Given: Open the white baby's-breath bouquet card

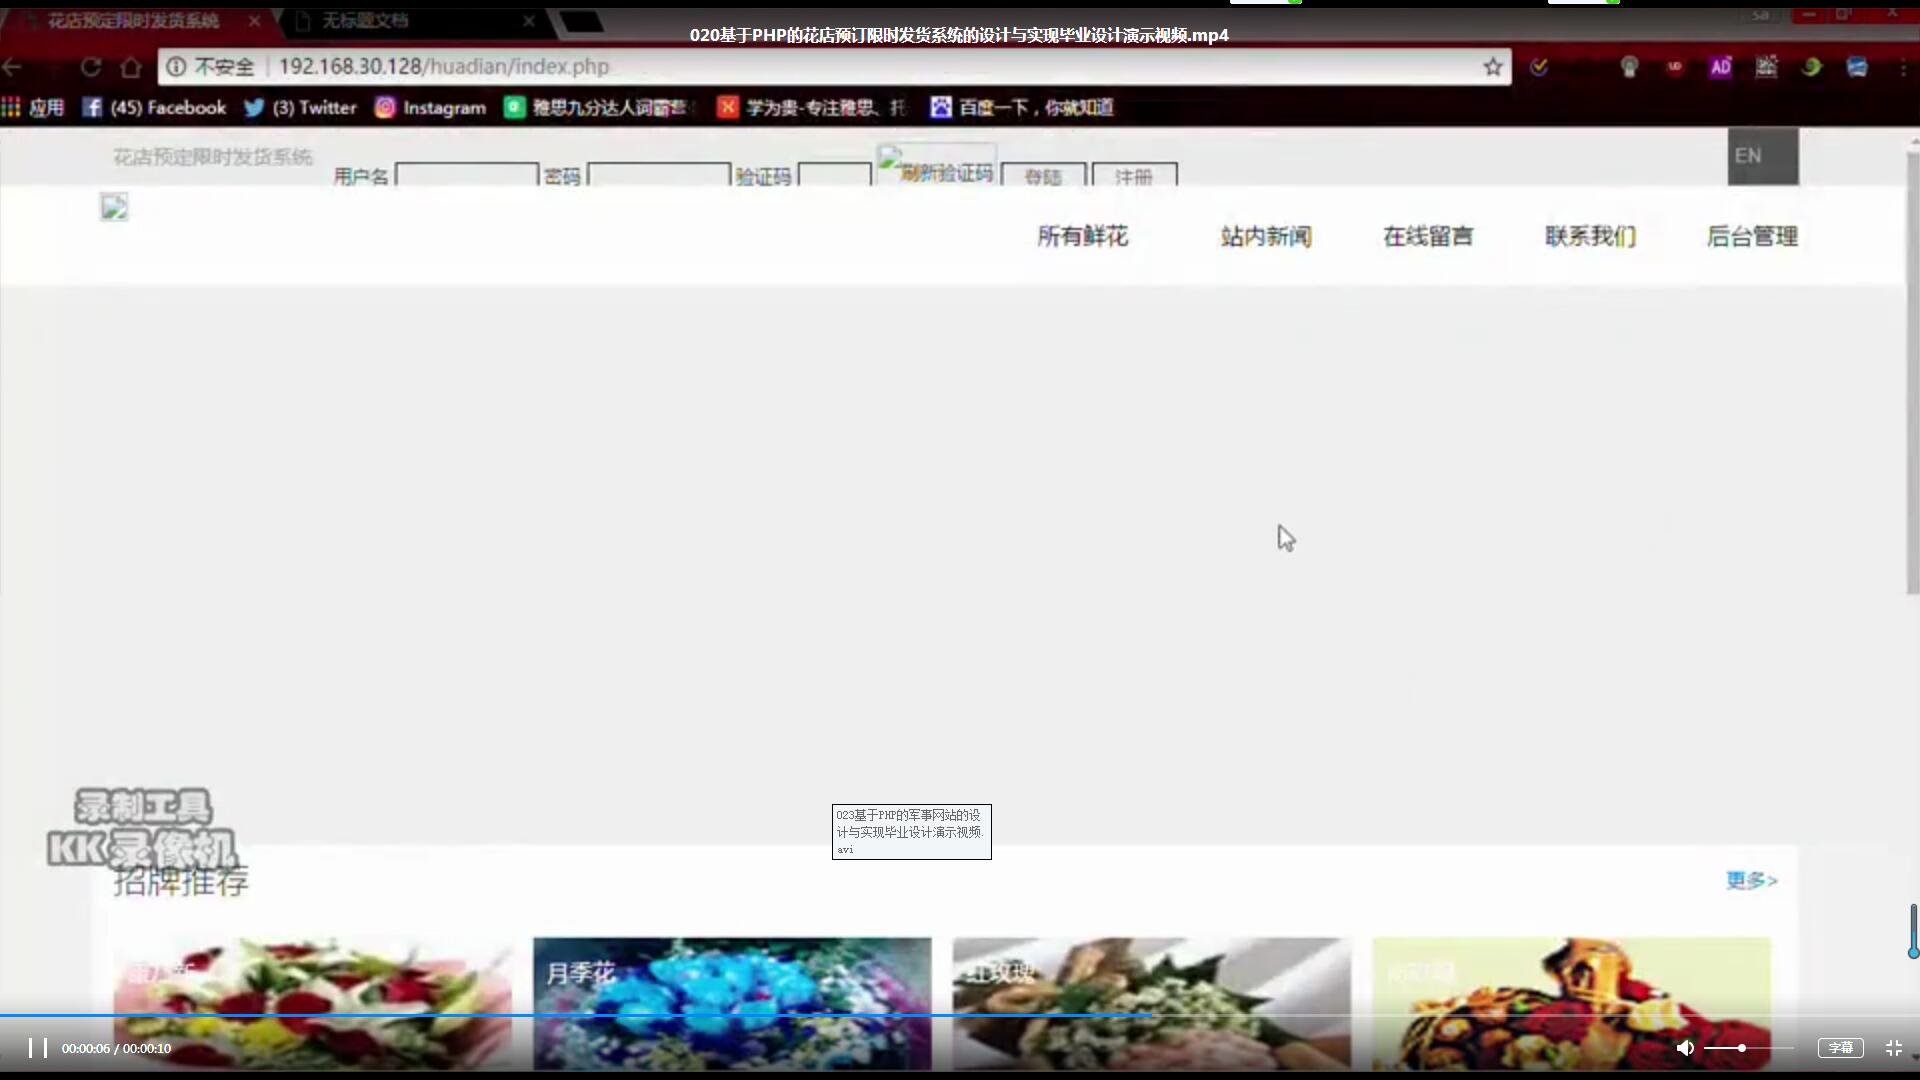Looking at the screenshot, I should pos(1151,1003).
